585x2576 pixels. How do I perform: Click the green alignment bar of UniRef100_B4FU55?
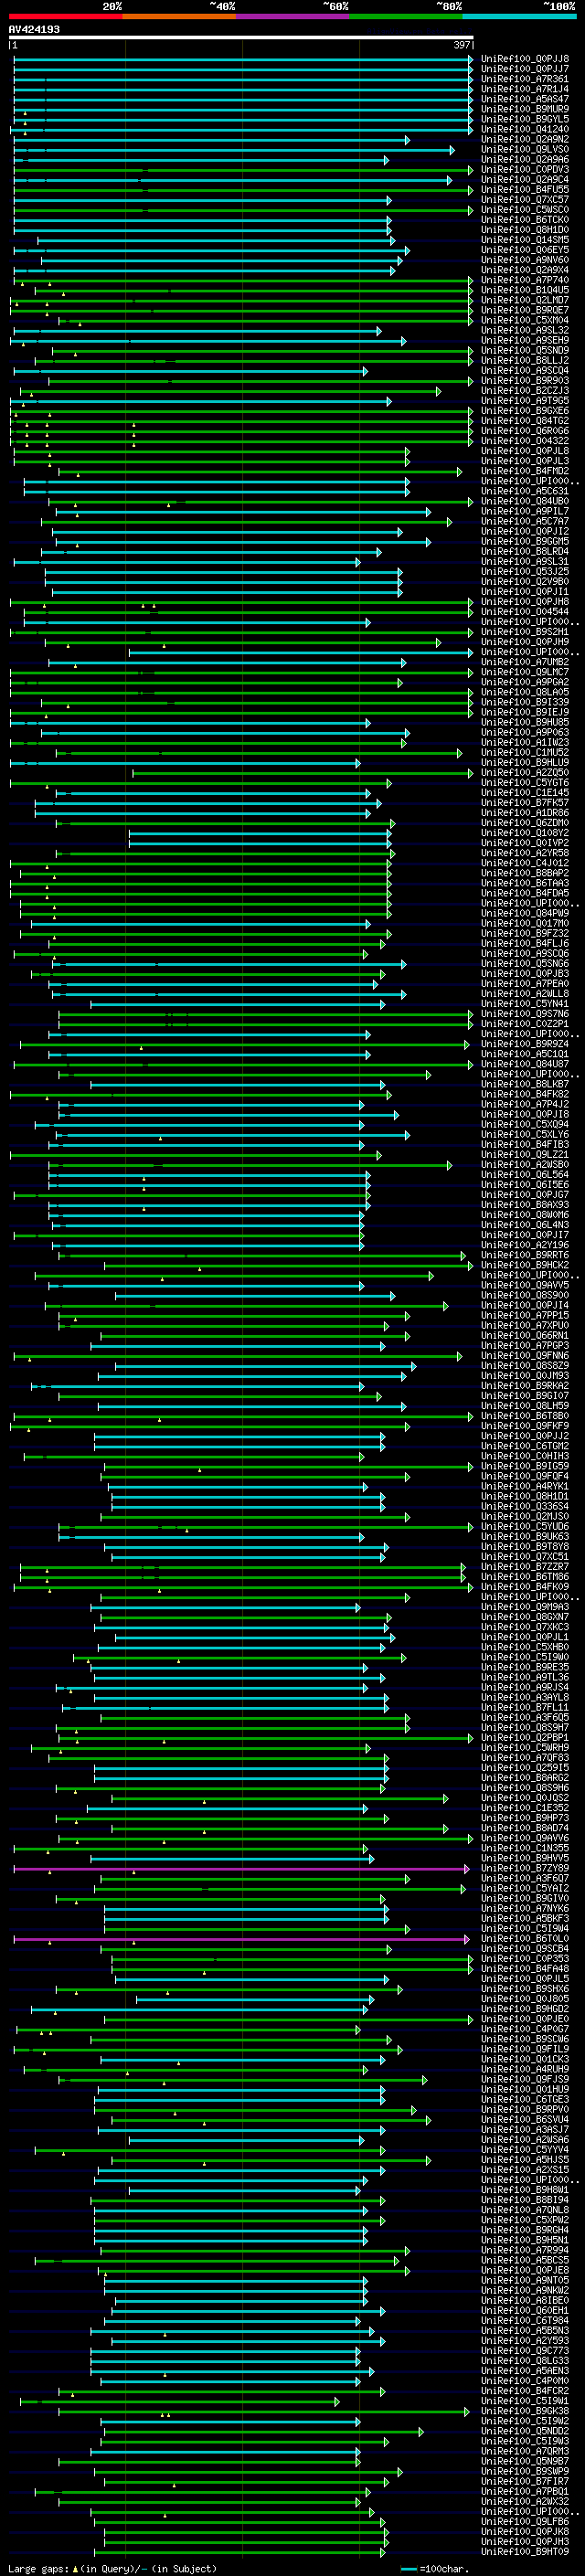(x=243, y=190)
